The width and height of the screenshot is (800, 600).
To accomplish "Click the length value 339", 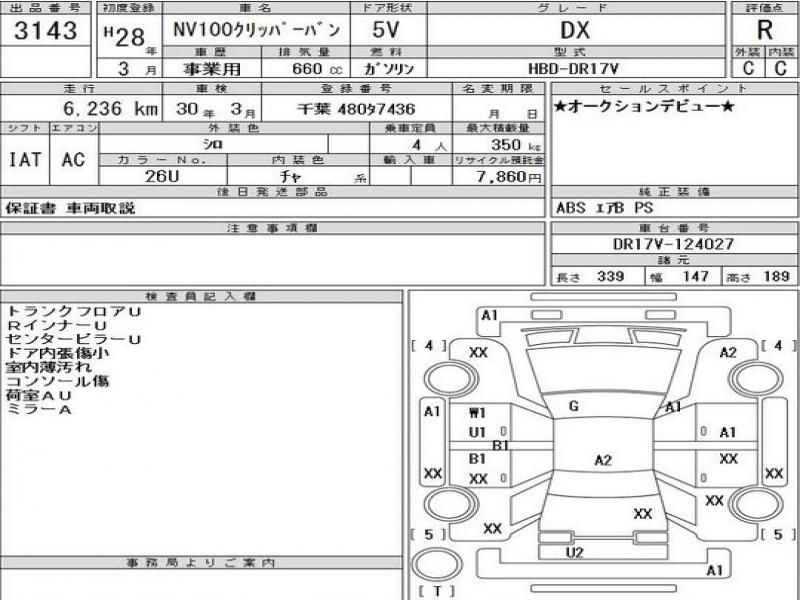I will (611, 277).
